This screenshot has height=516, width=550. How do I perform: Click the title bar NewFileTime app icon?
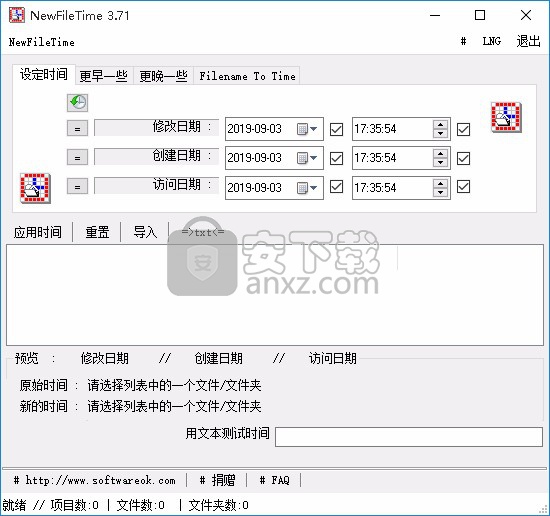click(17, 15)
